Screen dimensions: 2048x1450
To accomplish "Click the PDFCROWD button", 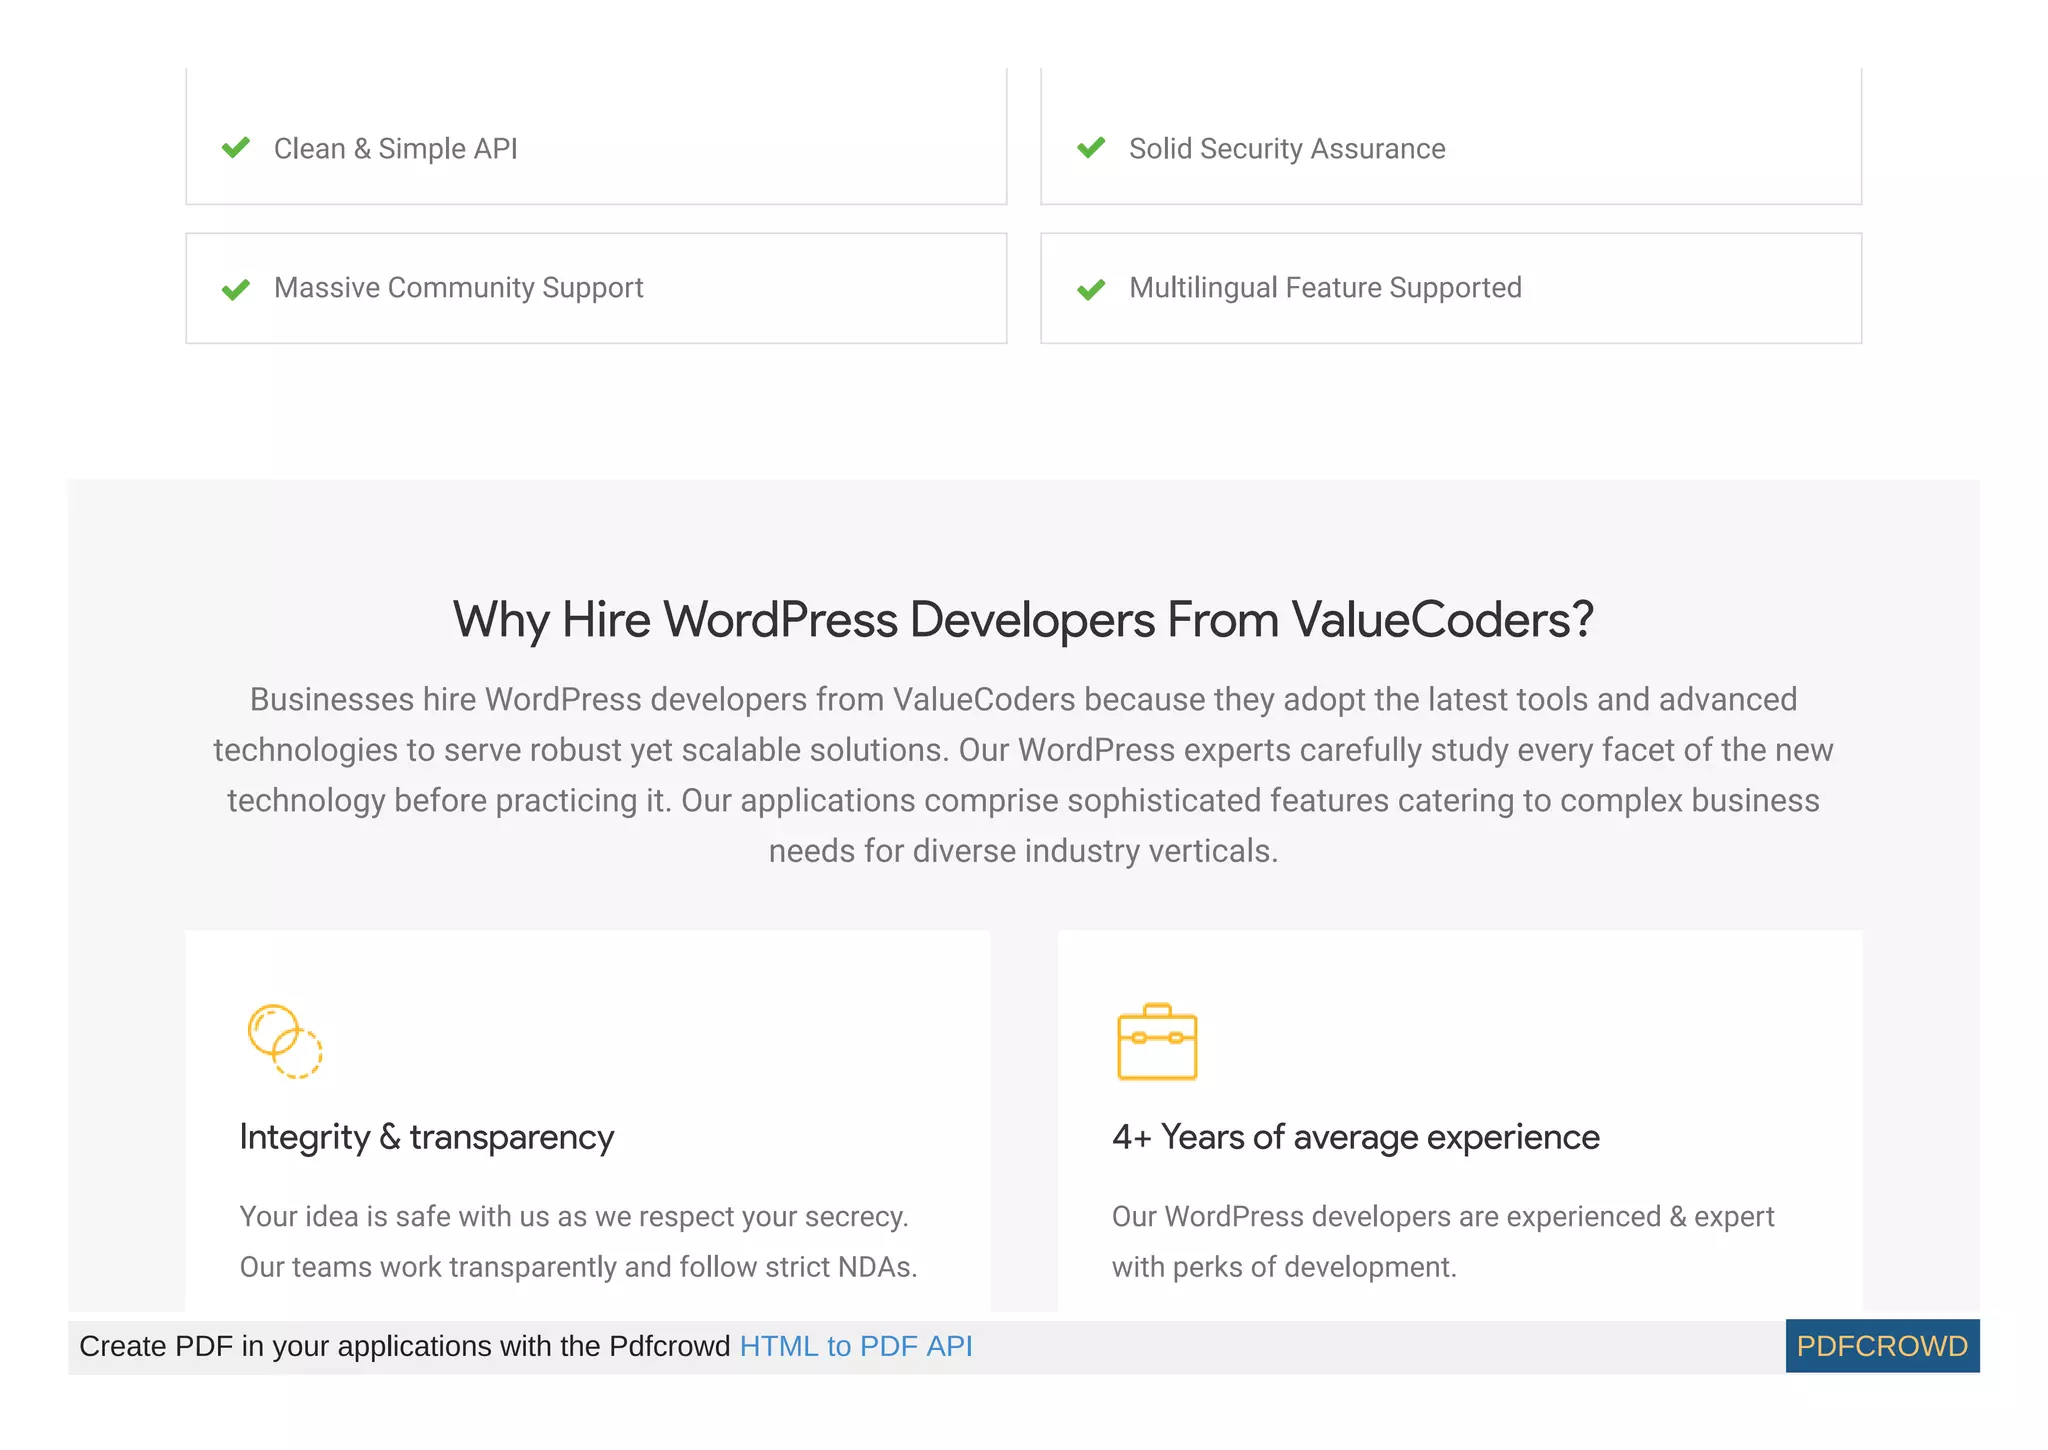I will pyautogui.click(x=1882, y=1346).
